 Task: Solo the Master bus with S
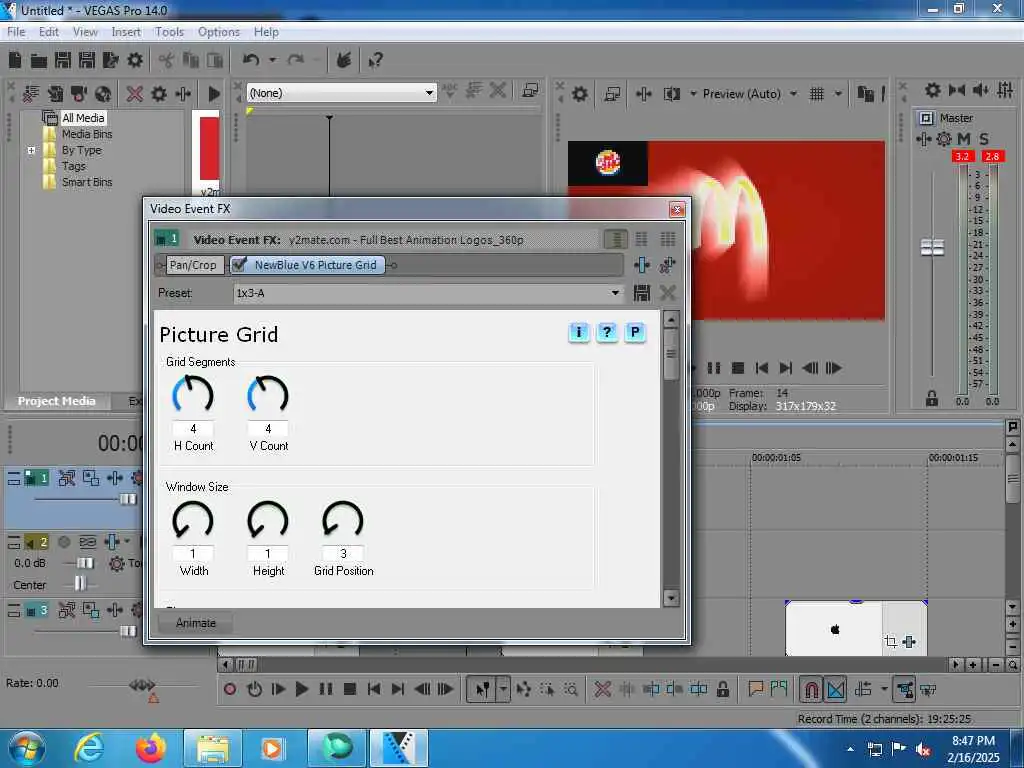tap(984, 139)
